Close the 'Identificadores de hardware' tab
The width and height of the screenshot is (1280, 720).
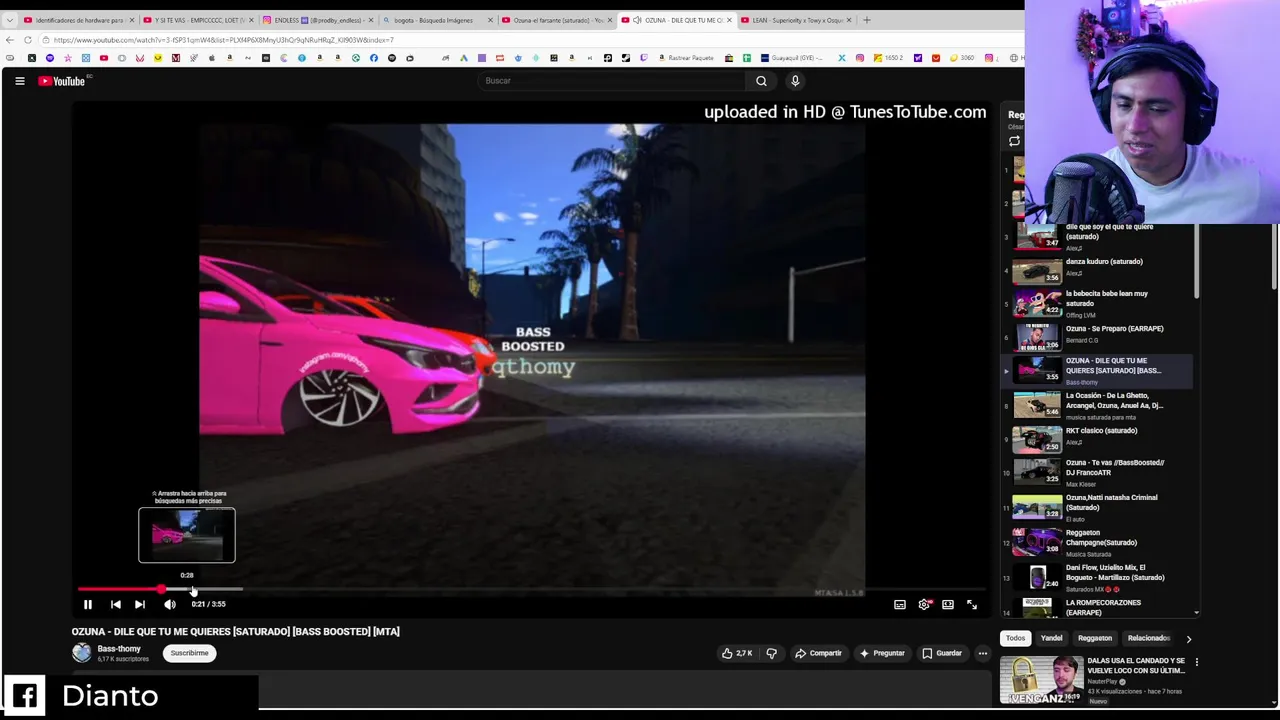[x=131, y=20]
